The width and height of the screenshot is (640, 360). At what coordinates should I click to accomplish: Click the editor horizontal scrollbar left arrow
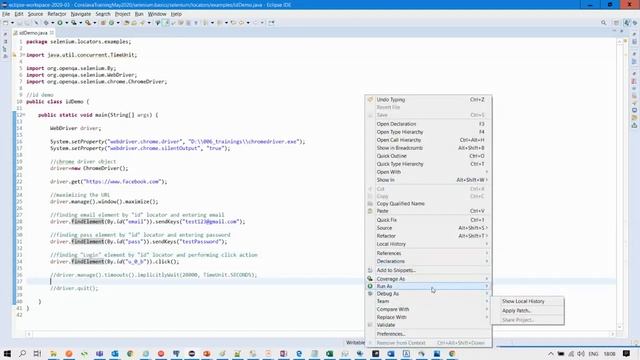coord(29,334)
